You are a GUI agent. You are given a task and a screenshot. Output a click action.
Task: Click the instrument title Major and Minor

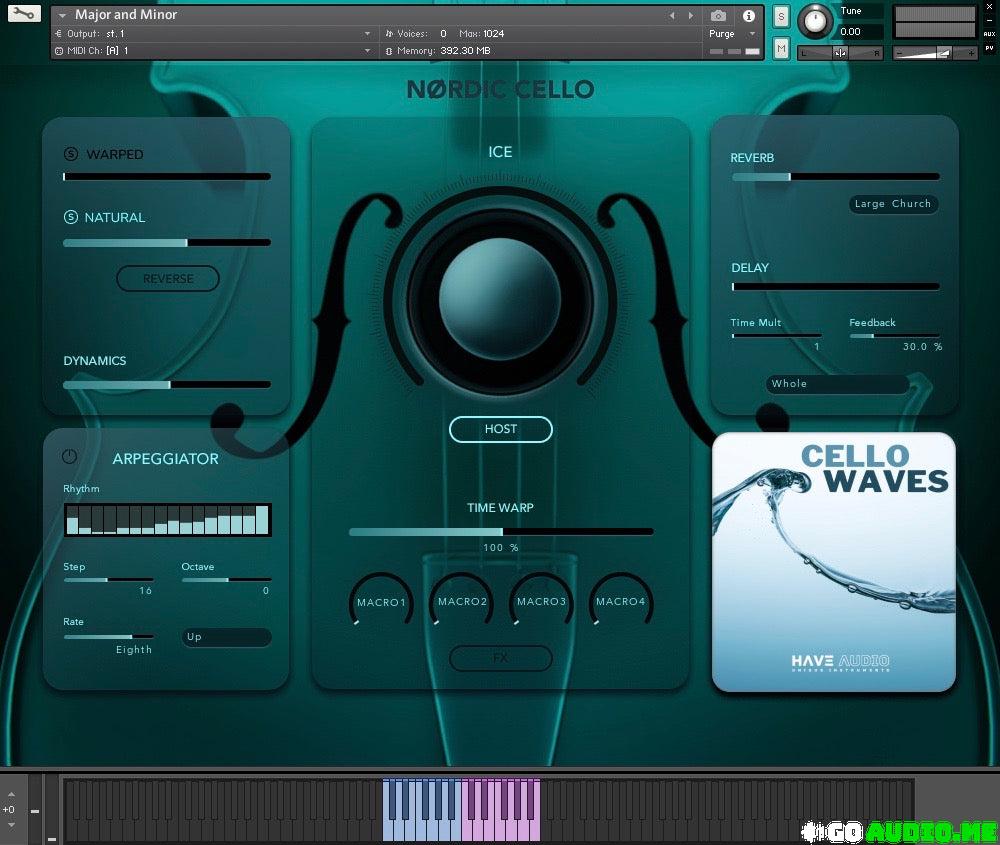tap(126, 15)
